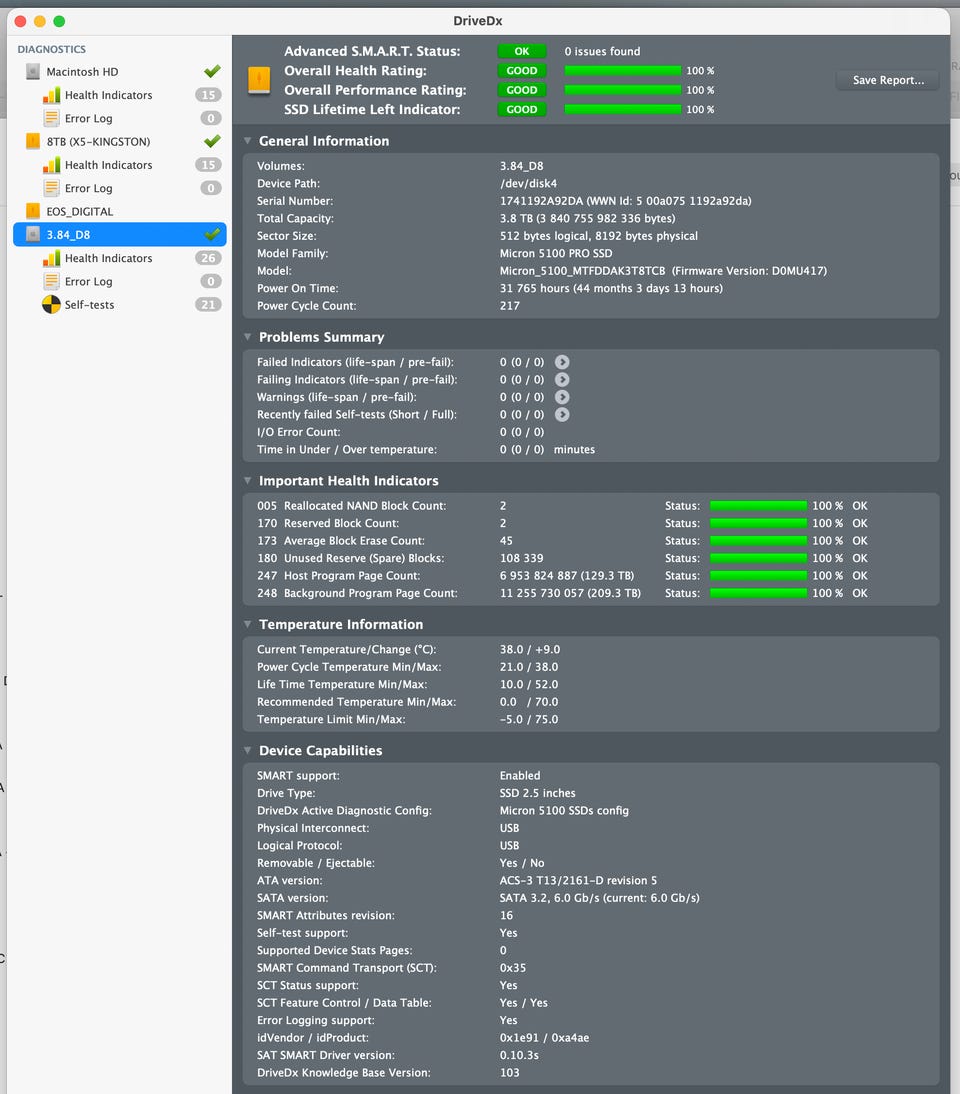The image size is (960, 1094).
Task: Click the DIAGNOSTICS sidebar header
Action: [x=52, y=49]
